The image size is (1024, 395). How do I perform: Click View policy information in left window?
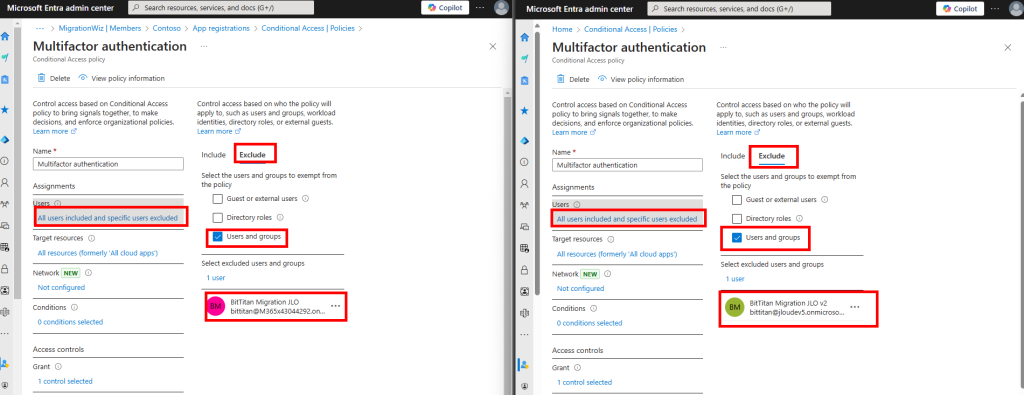tap(121, 78)
